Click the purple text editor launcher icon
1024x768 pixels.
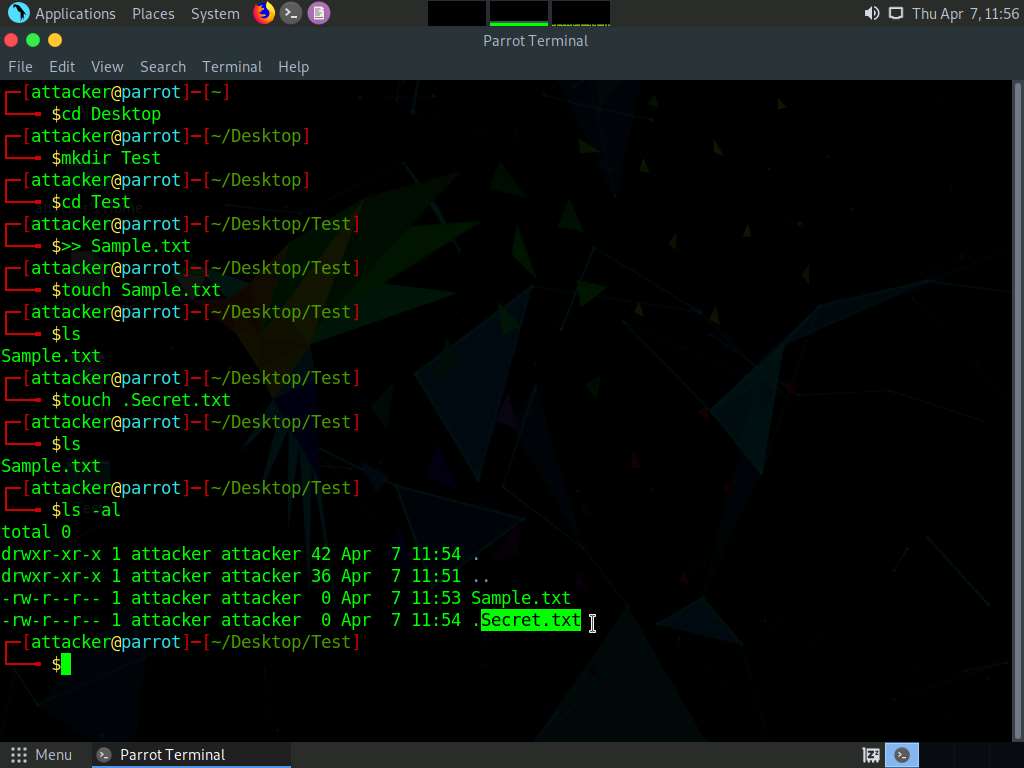click(318, 13)
